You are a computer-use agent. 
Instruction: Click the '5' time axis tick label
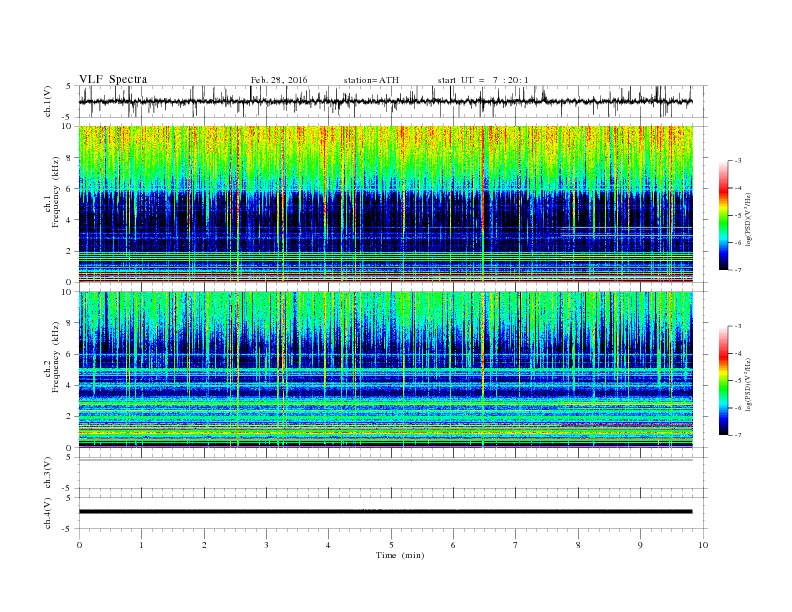point(391,545)
